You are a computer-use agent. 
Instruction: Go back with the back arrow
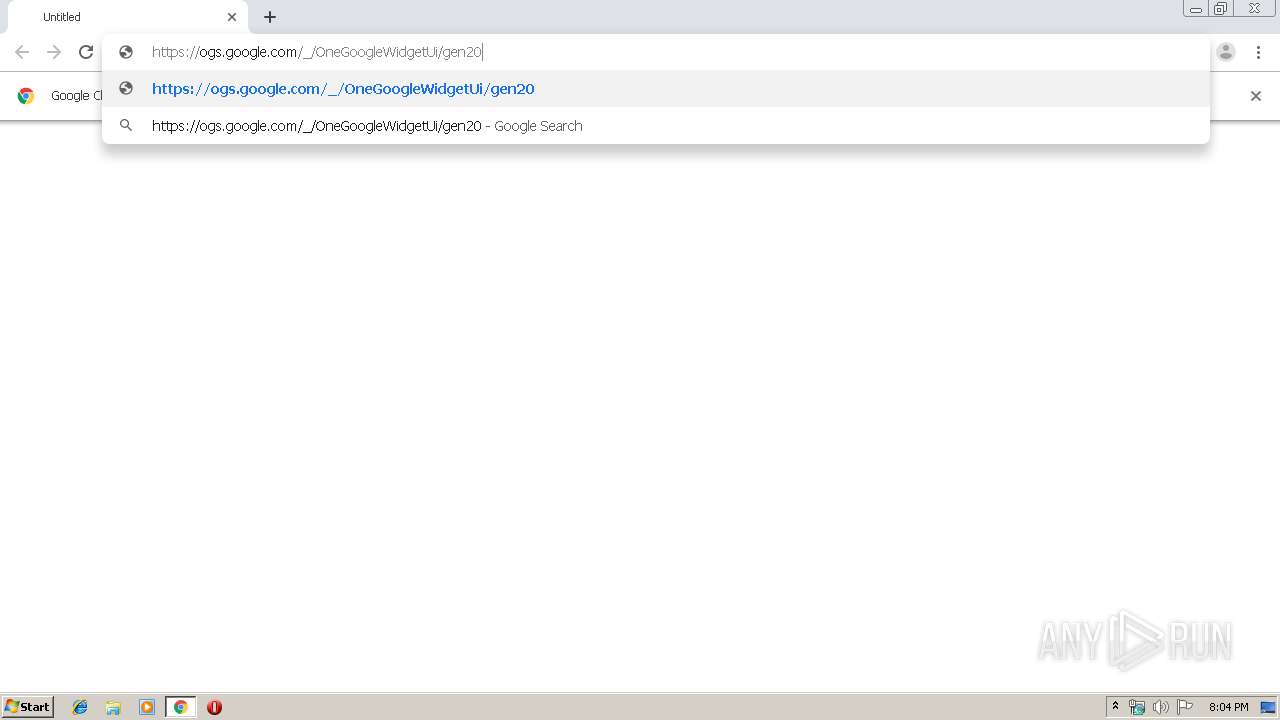tap(22, 52)
